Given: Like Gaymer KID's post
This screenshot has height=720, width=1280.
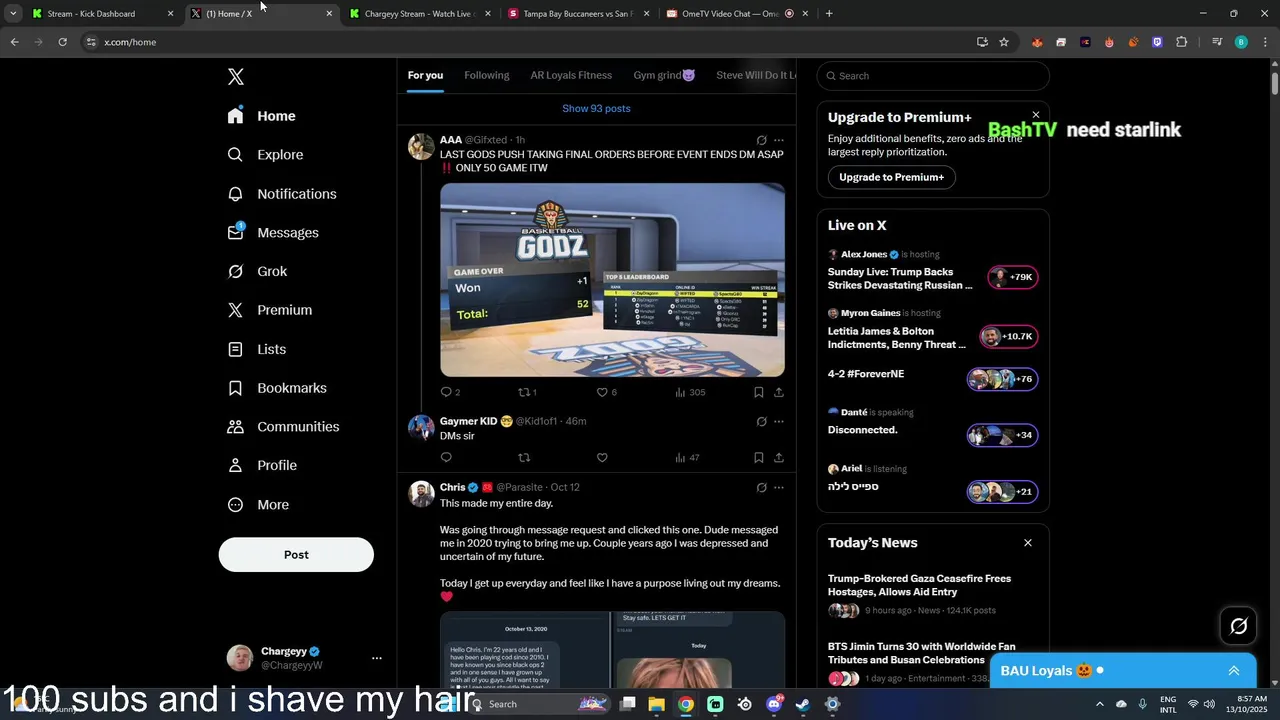Looking at the screenshot, I should tap(602, 458).
